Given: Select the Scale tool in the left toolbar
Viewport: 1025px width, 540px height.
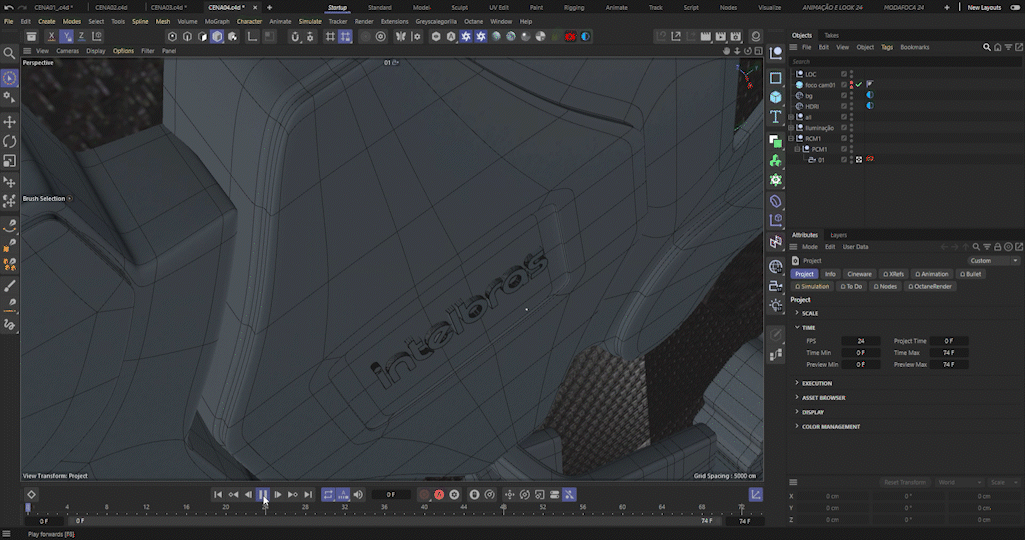Looking at the screenshot, I should click(x=10, y=161).
